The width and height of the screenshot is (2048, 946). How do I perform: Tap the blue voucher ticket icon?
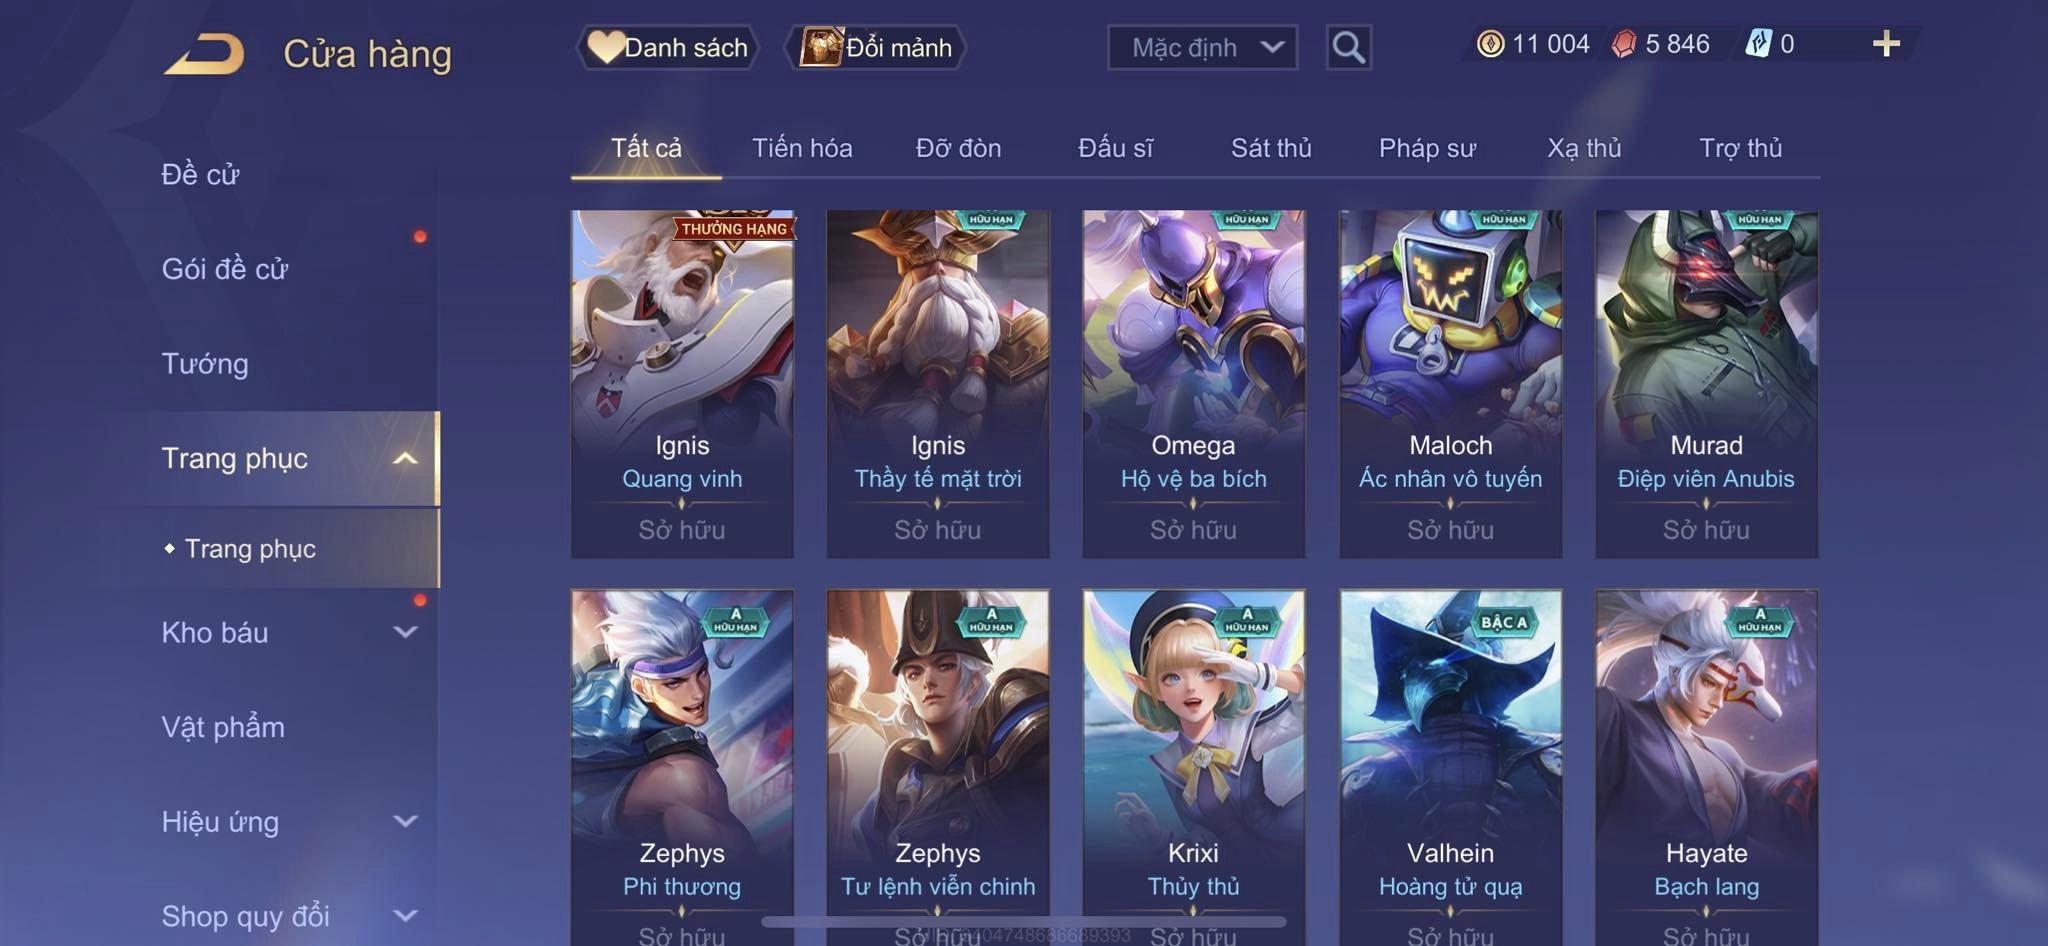(1758, 44)
